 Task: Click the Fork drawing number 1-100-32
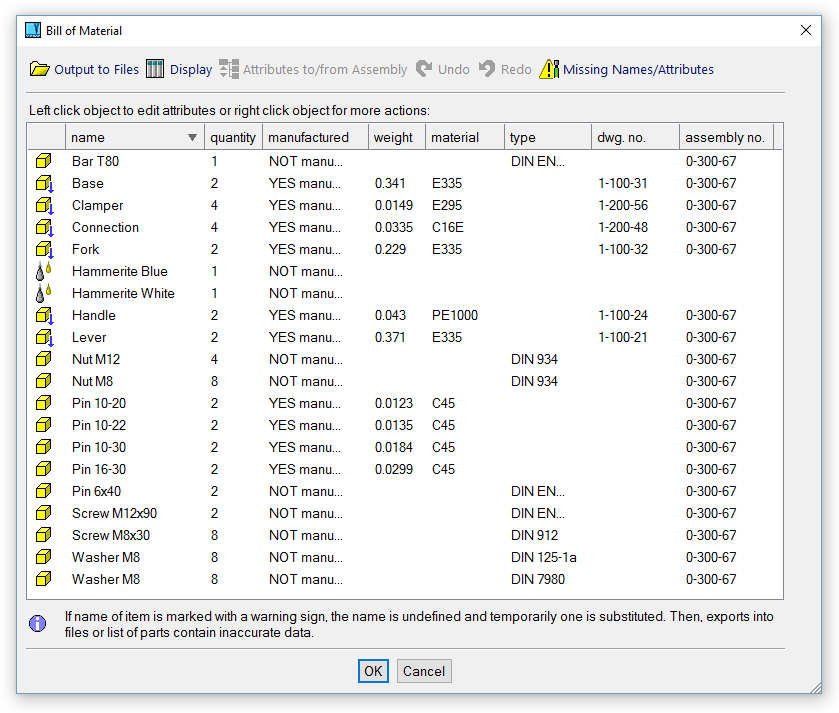[622, 249]
